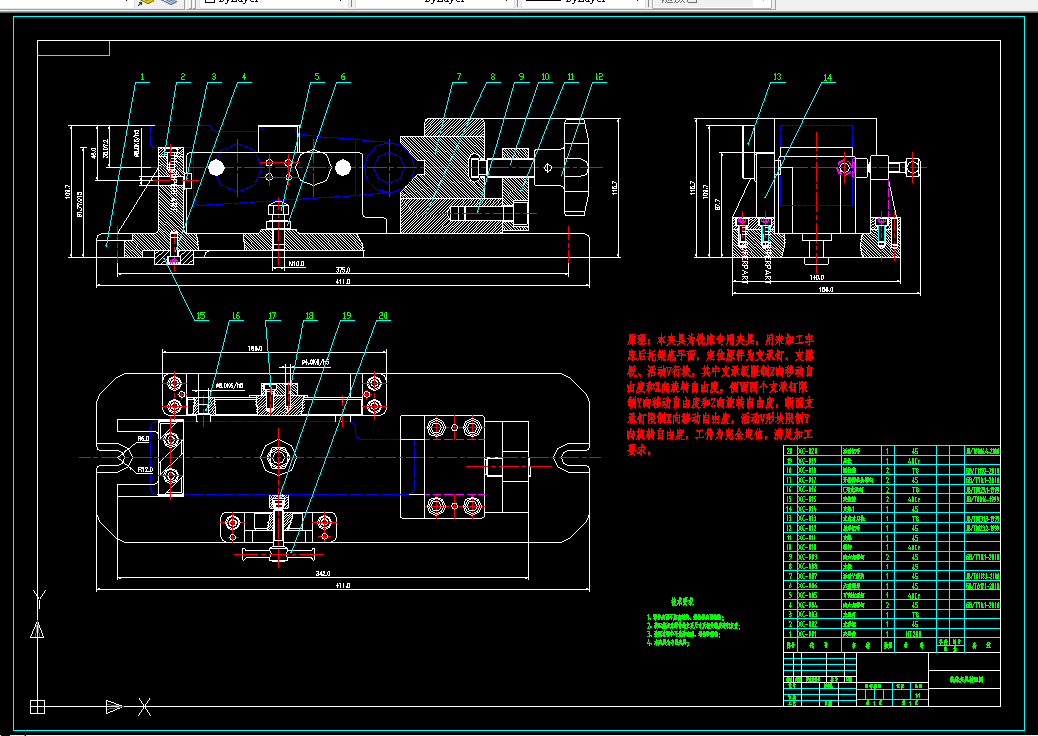The height and width of the screenshot is (736, 1038).
Task: Pick part balloon number 16
Action: (x=235, y=316)
